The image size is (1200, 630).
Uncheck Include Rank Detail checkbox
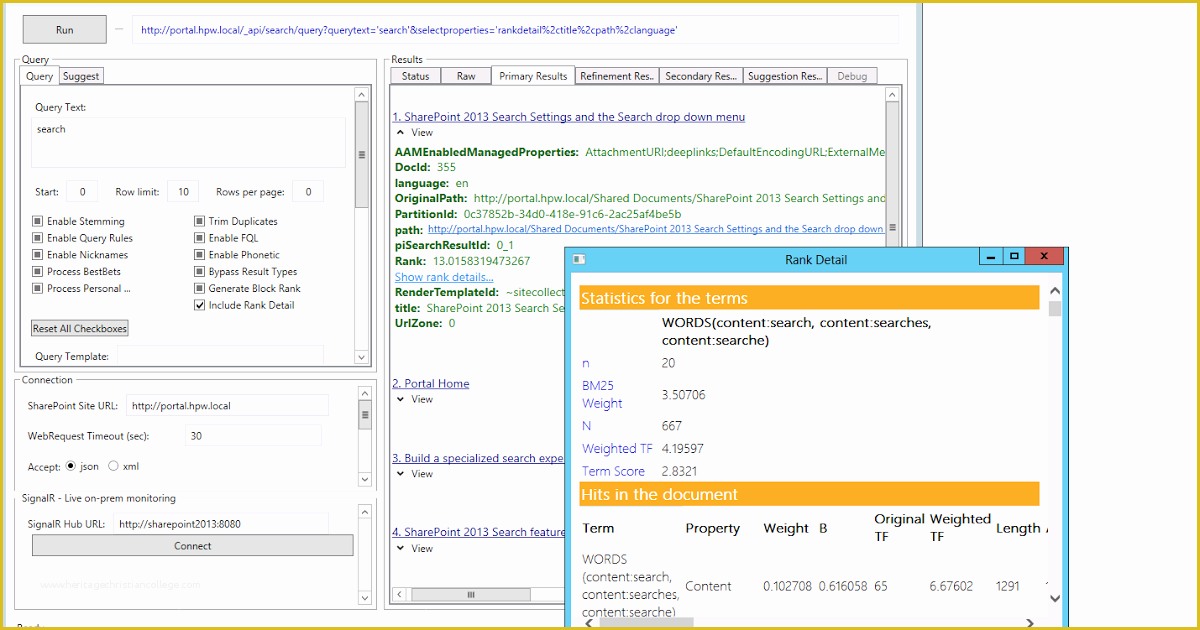coord(200,305)
